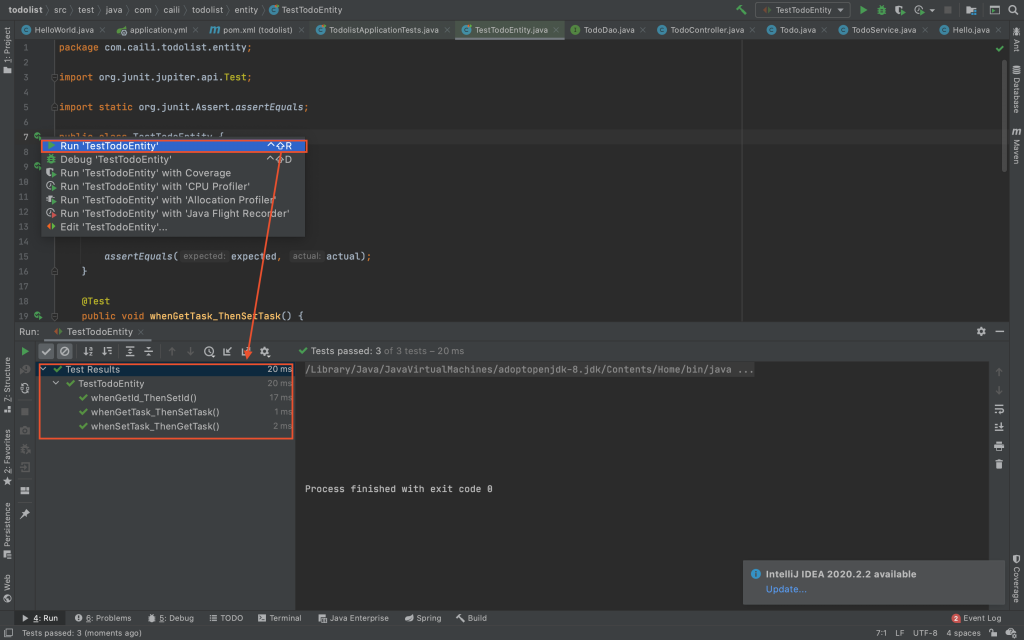The height and width of the screenshot is (640, 1024).
Task: Click the Stop square in top toolbar
Action: (948, 10)
